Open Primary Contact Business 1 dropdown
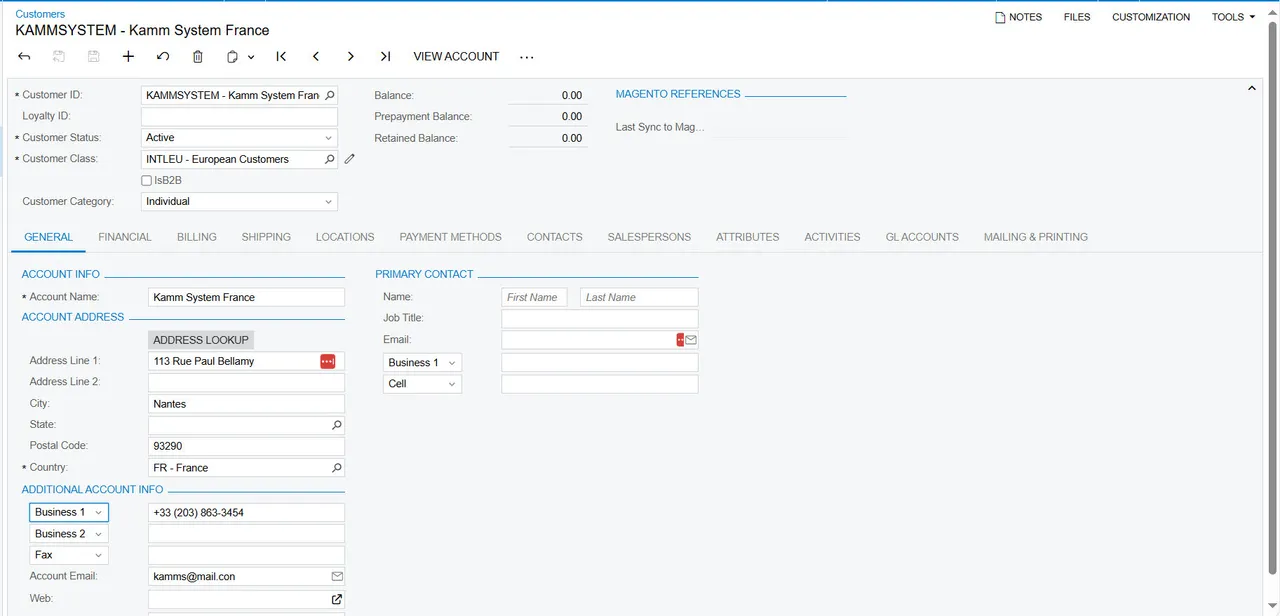 coord(423,362)
